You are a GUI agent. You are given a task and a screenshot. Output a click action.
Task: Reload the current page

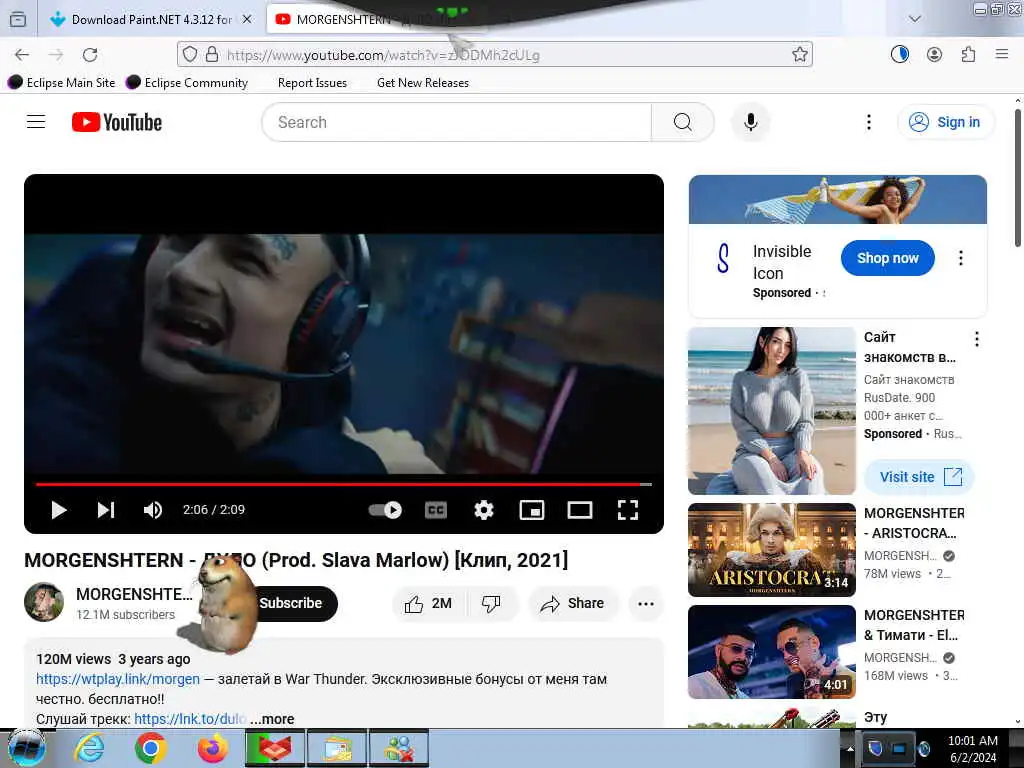90,55
